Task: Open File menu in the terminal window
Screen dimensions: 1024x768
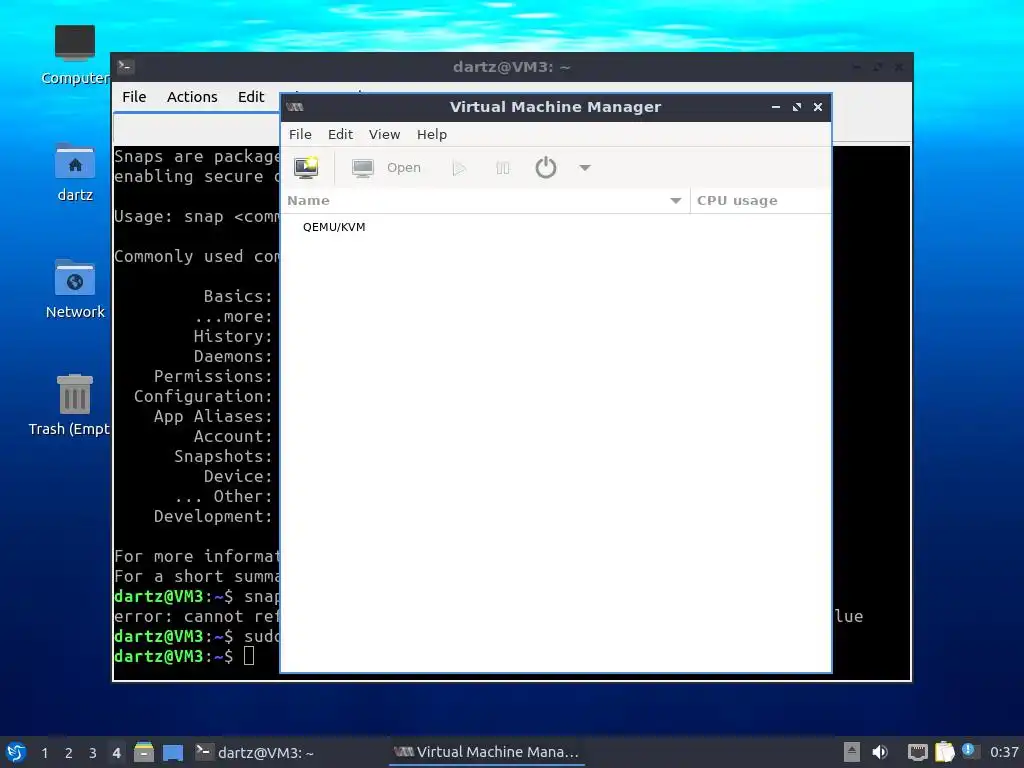Action: pos(134,97)
